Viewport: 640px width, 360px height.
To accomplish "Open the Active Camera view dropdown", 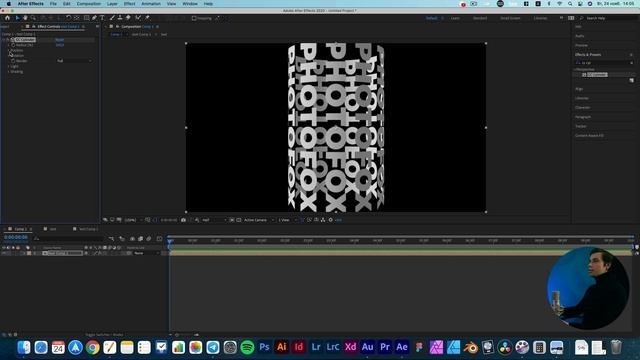I will pyautogui.click(x=259, y=220).
